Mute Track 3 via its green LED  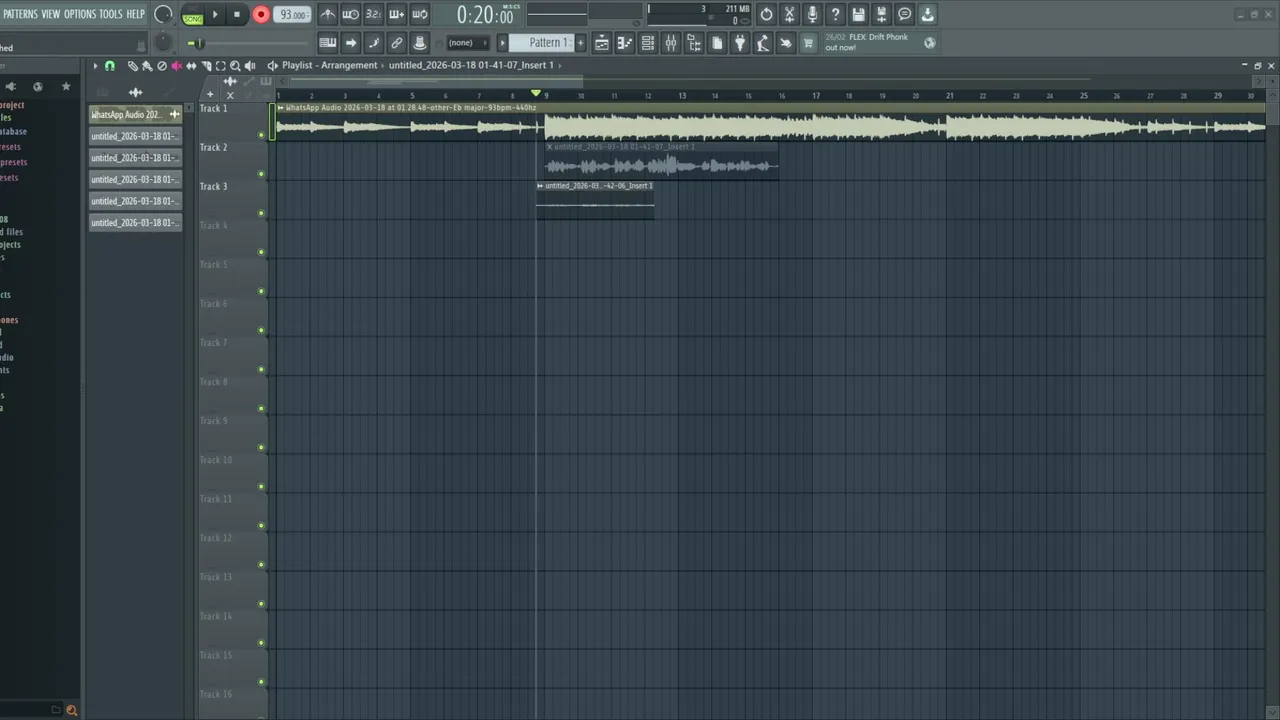[x=262, y=213]
